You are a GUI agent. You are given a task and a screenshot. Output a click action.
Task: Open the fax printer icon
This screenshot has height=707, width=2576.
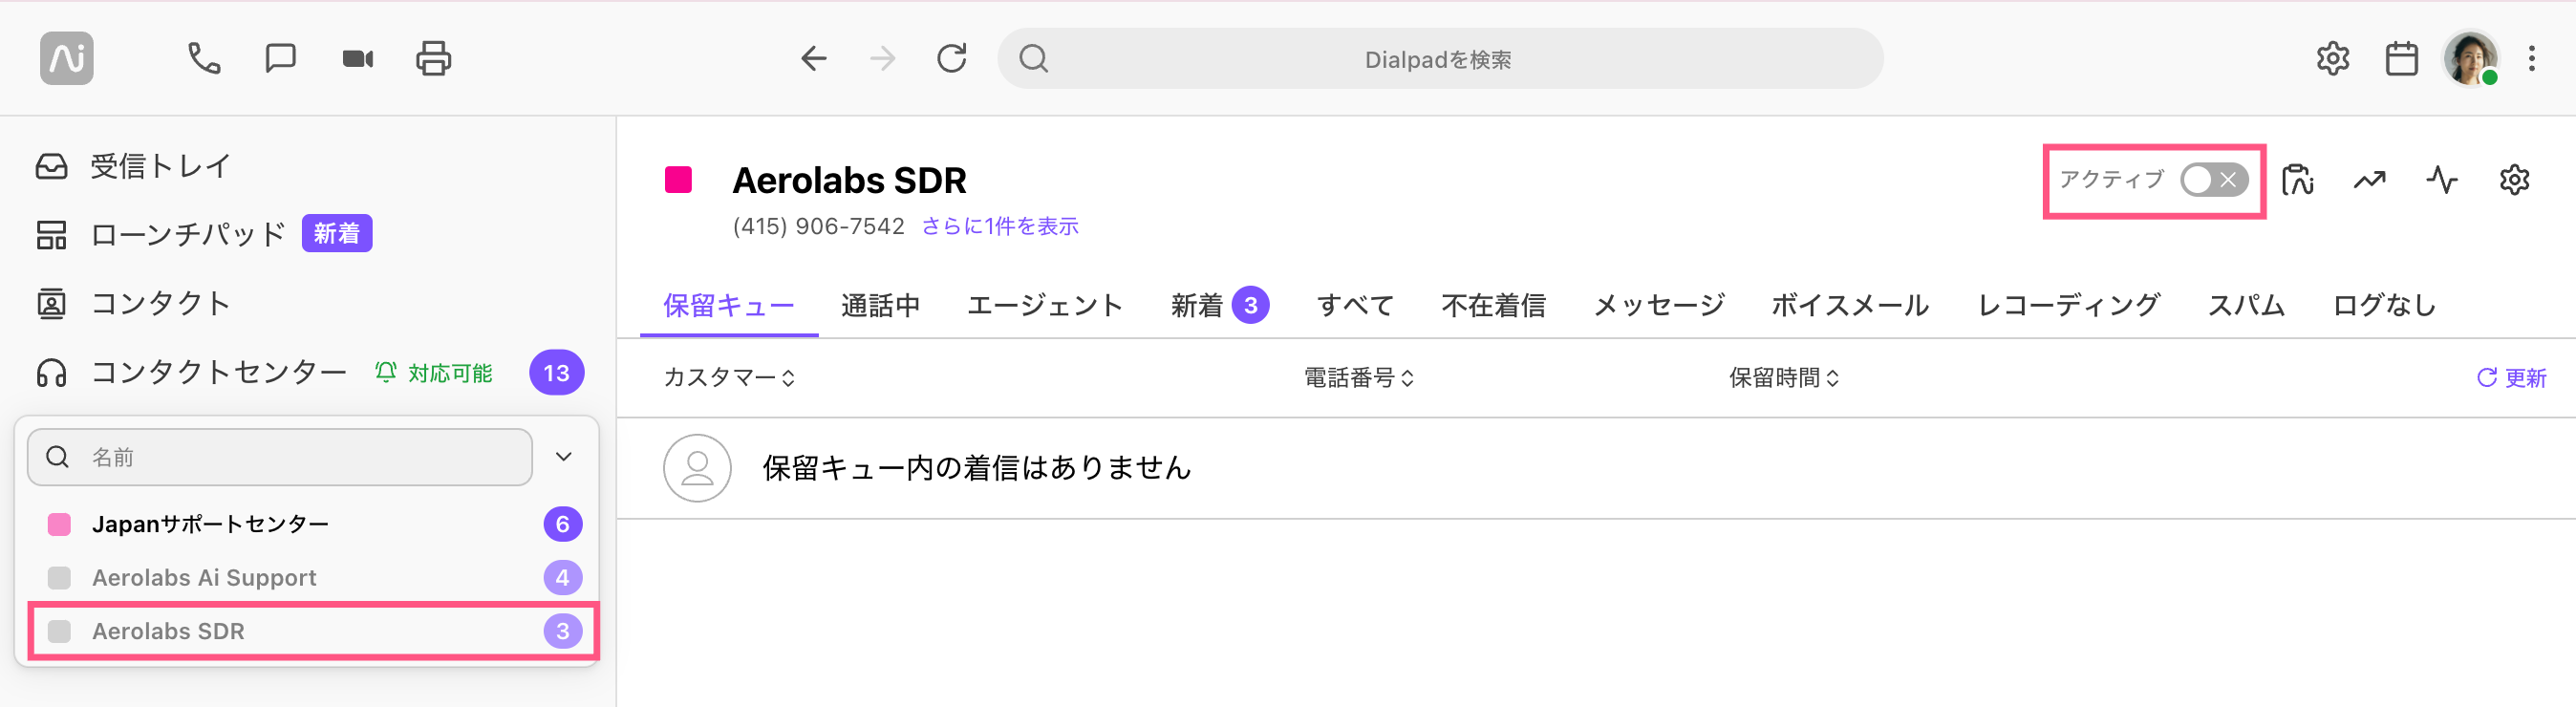(433, 59)
